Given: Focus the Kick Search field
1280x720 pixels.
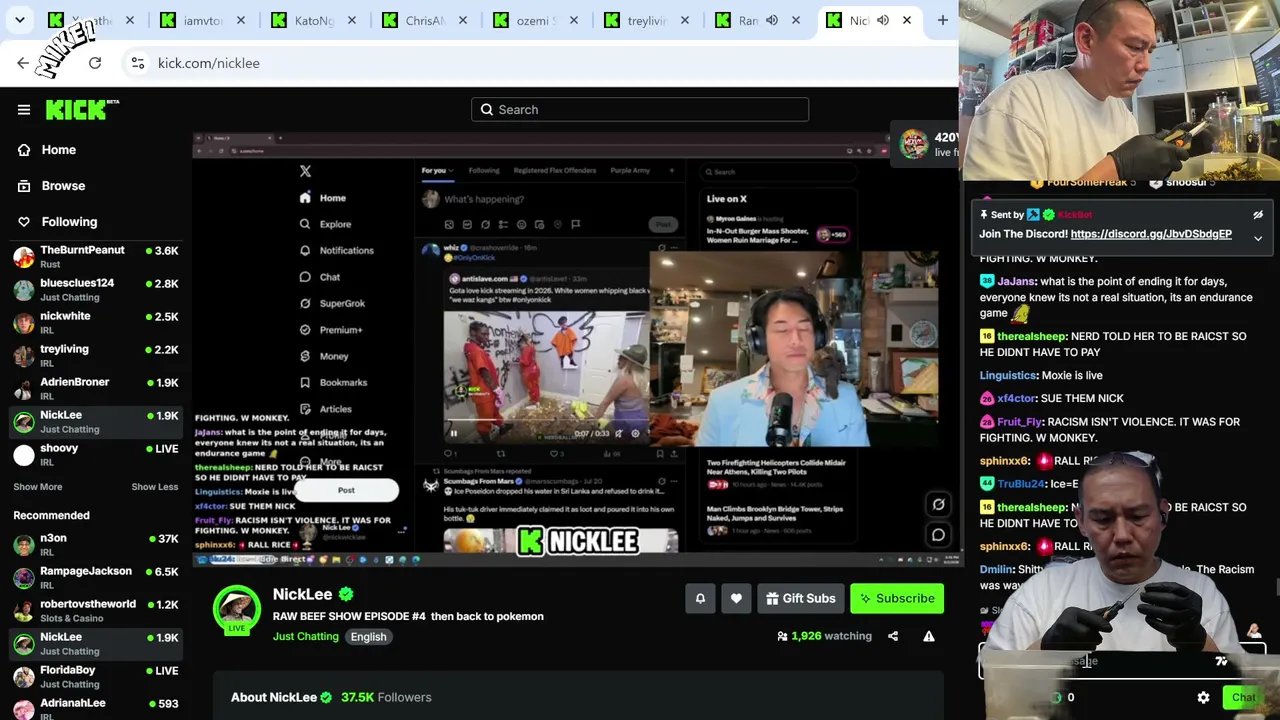Looking at the screenshot, I should coord(640,110).
